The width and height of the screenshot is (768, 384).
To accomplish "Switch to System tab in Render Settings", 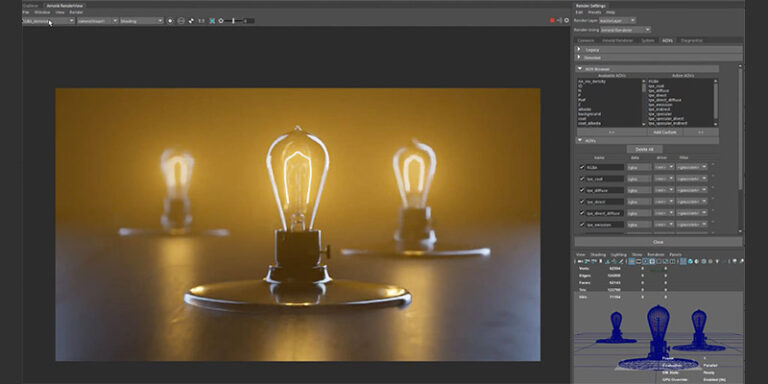I will point(648,41).
